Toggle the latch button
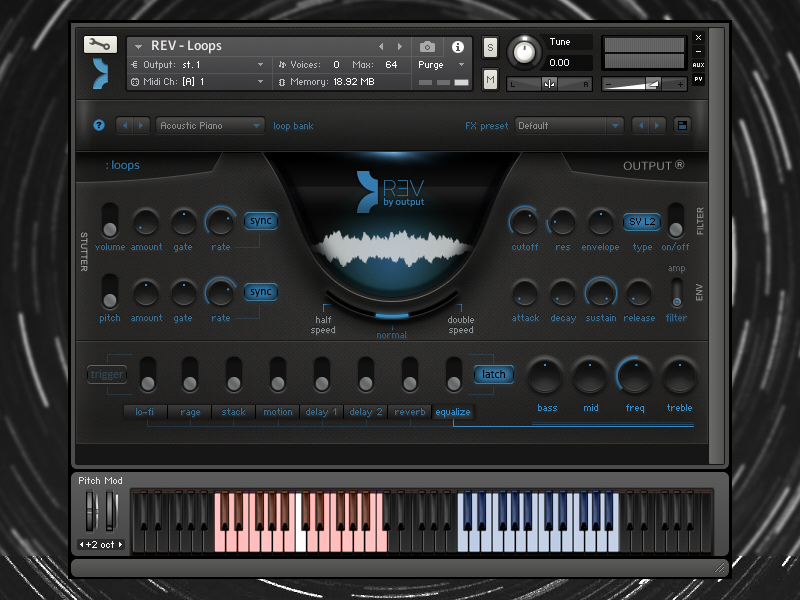This screenshot has height=600, width=800. (x=493, y=374)
